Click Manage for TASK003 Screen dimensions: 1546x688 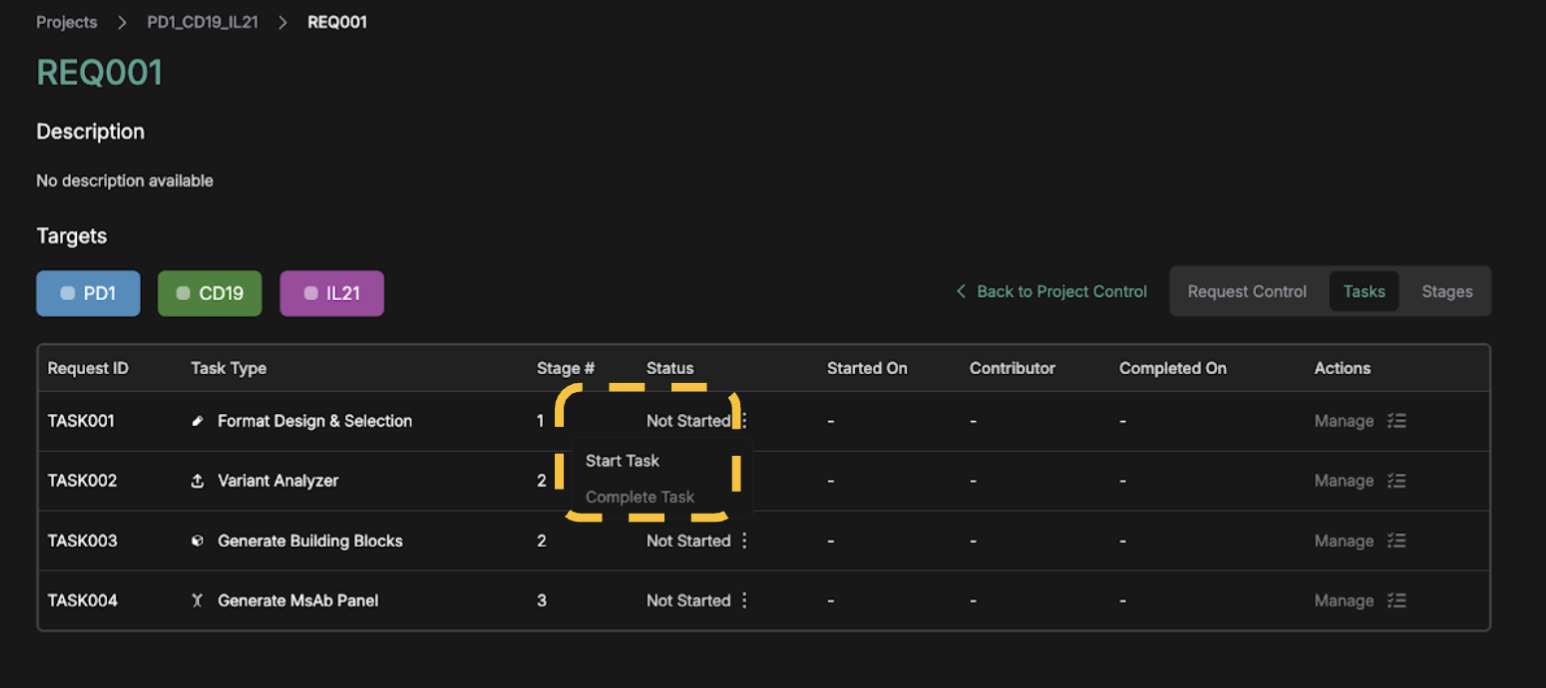1343,541
